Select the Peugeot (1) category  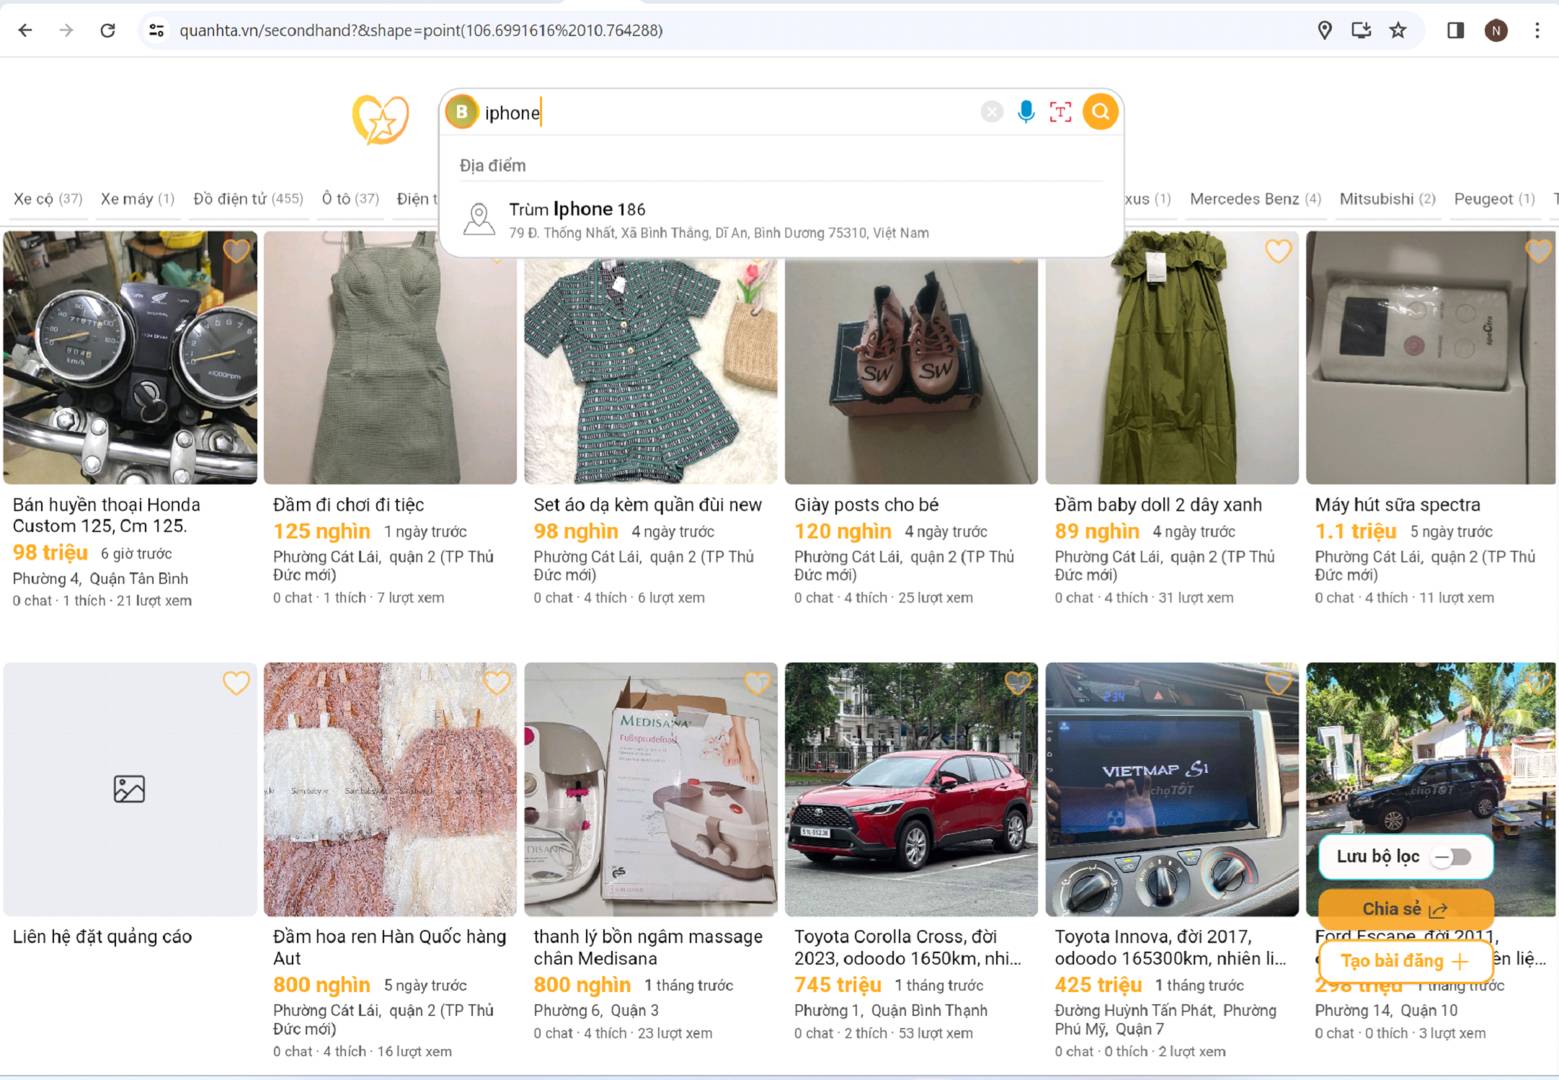tap(1494, 199)
